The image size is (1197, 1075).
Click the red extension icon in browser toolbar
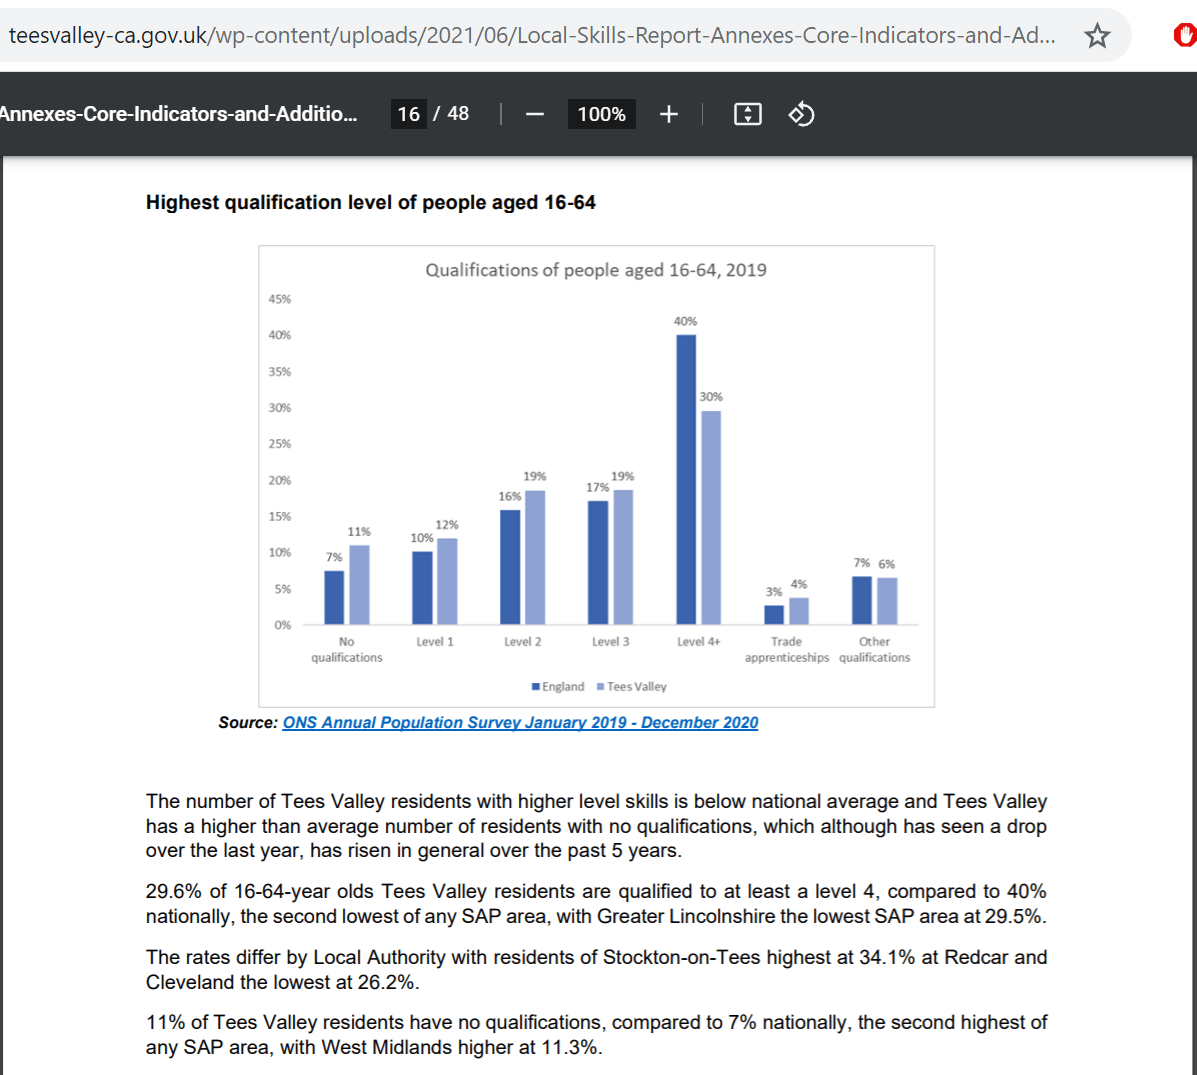(x=1184, y=36)
